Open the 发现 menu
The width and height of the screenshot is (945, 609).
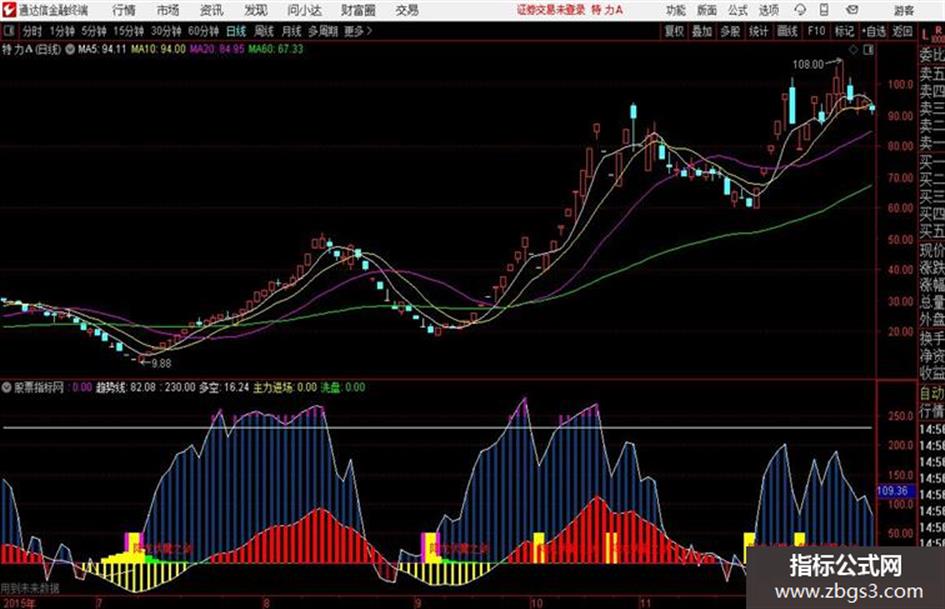tap(256, 10)
